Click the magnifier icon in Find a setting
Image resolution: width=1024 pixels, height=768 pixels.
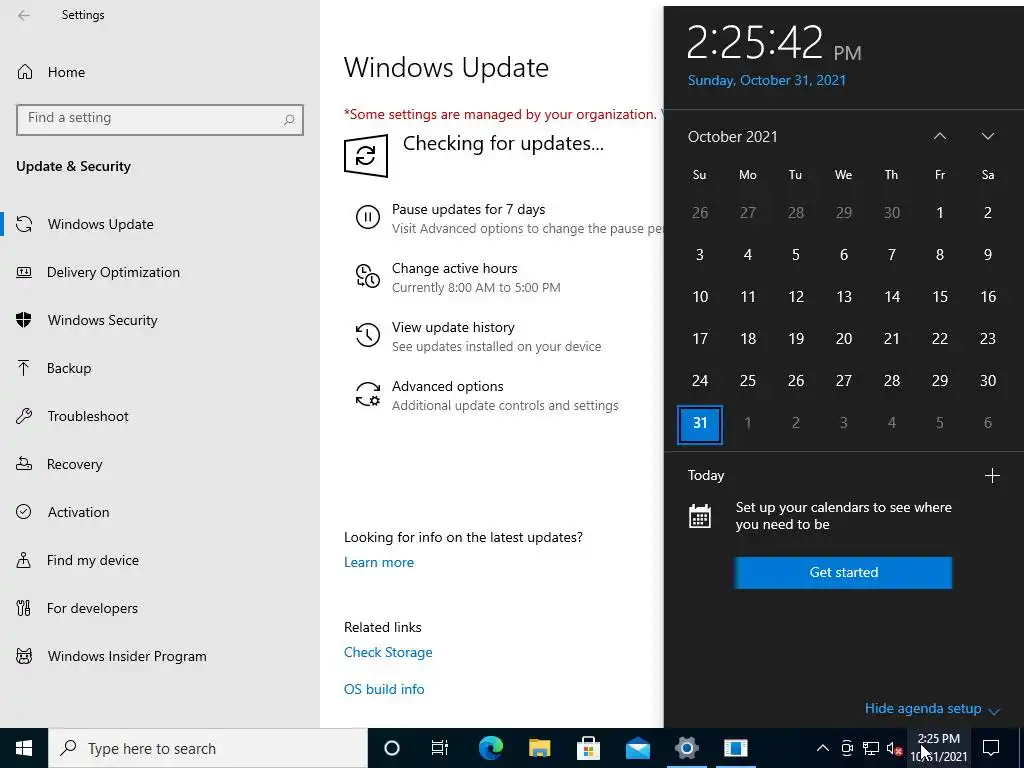tap(289, 120)
